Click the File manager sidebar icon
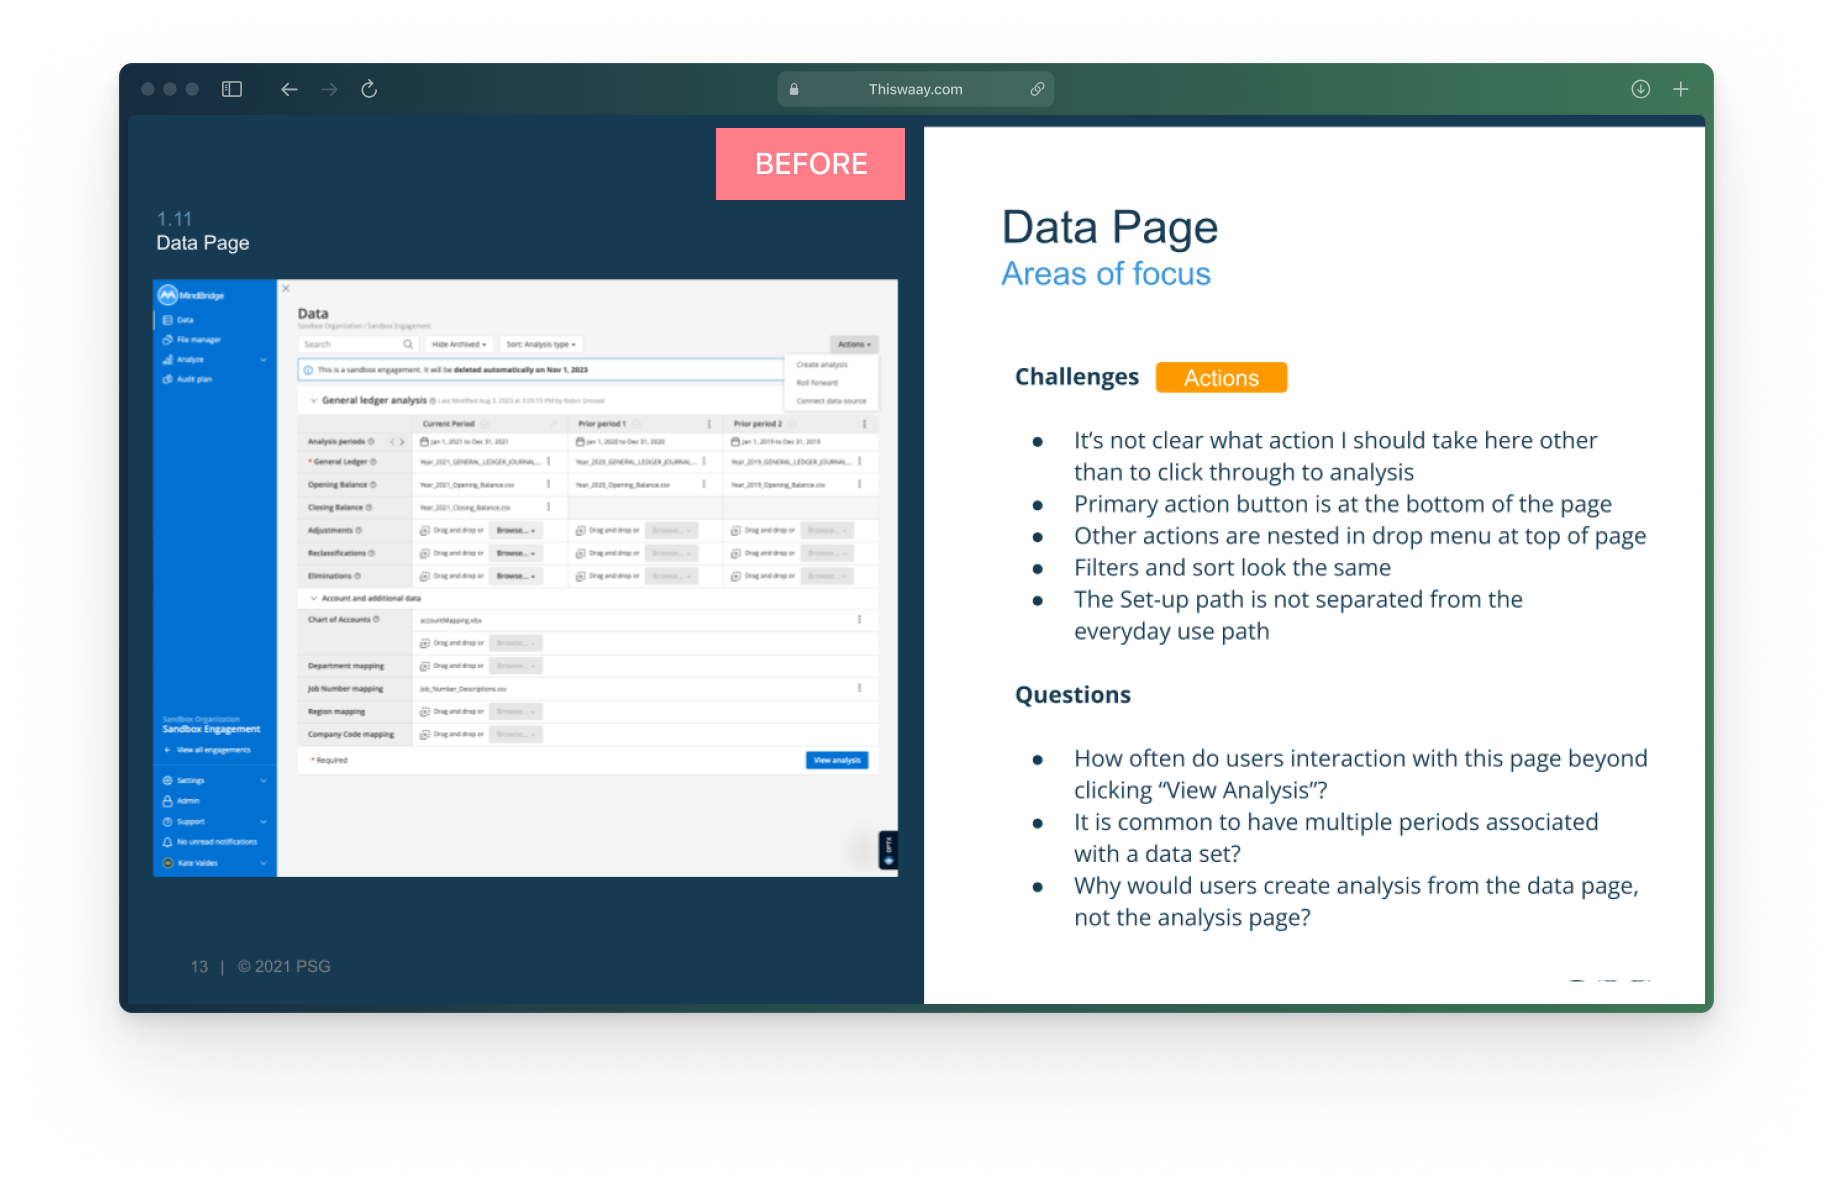The width and height of the screenshot is (1833, 1188). pos(168,340)
